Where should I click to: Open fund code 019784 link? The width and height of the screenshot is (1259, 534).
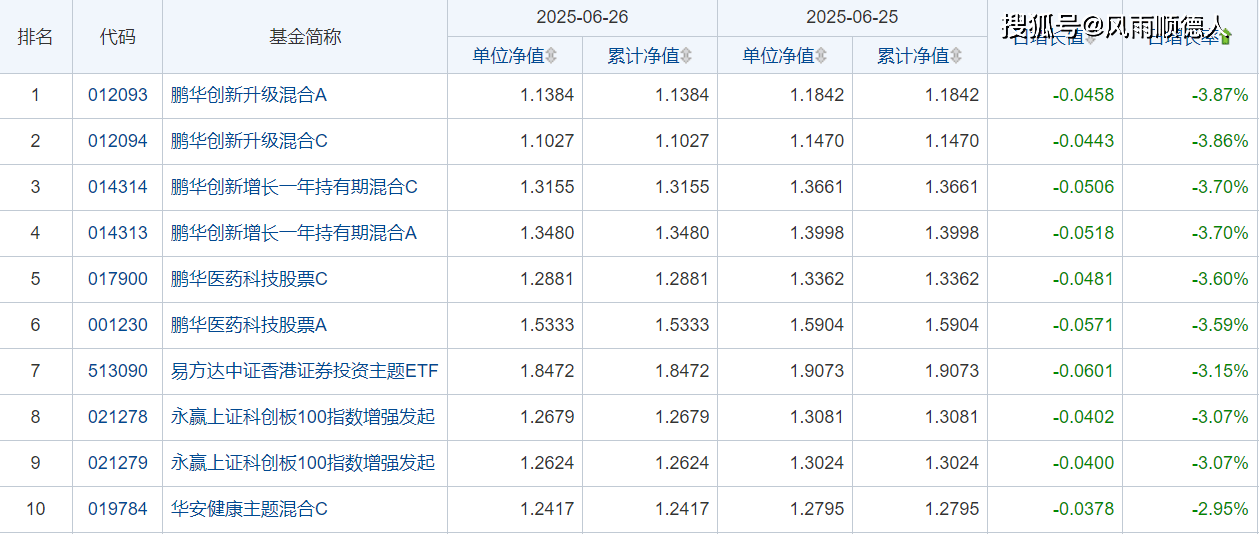(118, 509)
